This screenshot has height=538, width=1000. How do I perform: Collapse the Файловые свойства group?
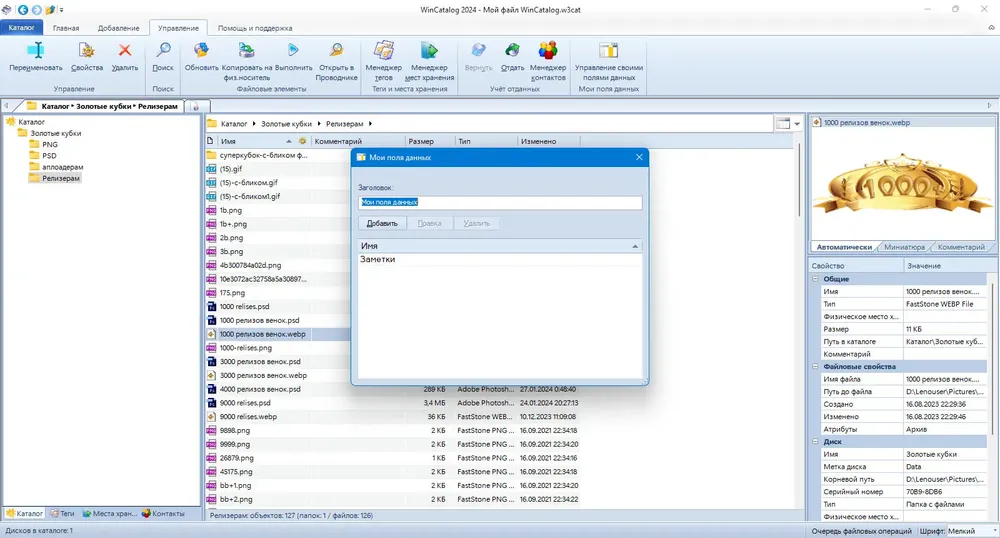[x=815, y=367]
